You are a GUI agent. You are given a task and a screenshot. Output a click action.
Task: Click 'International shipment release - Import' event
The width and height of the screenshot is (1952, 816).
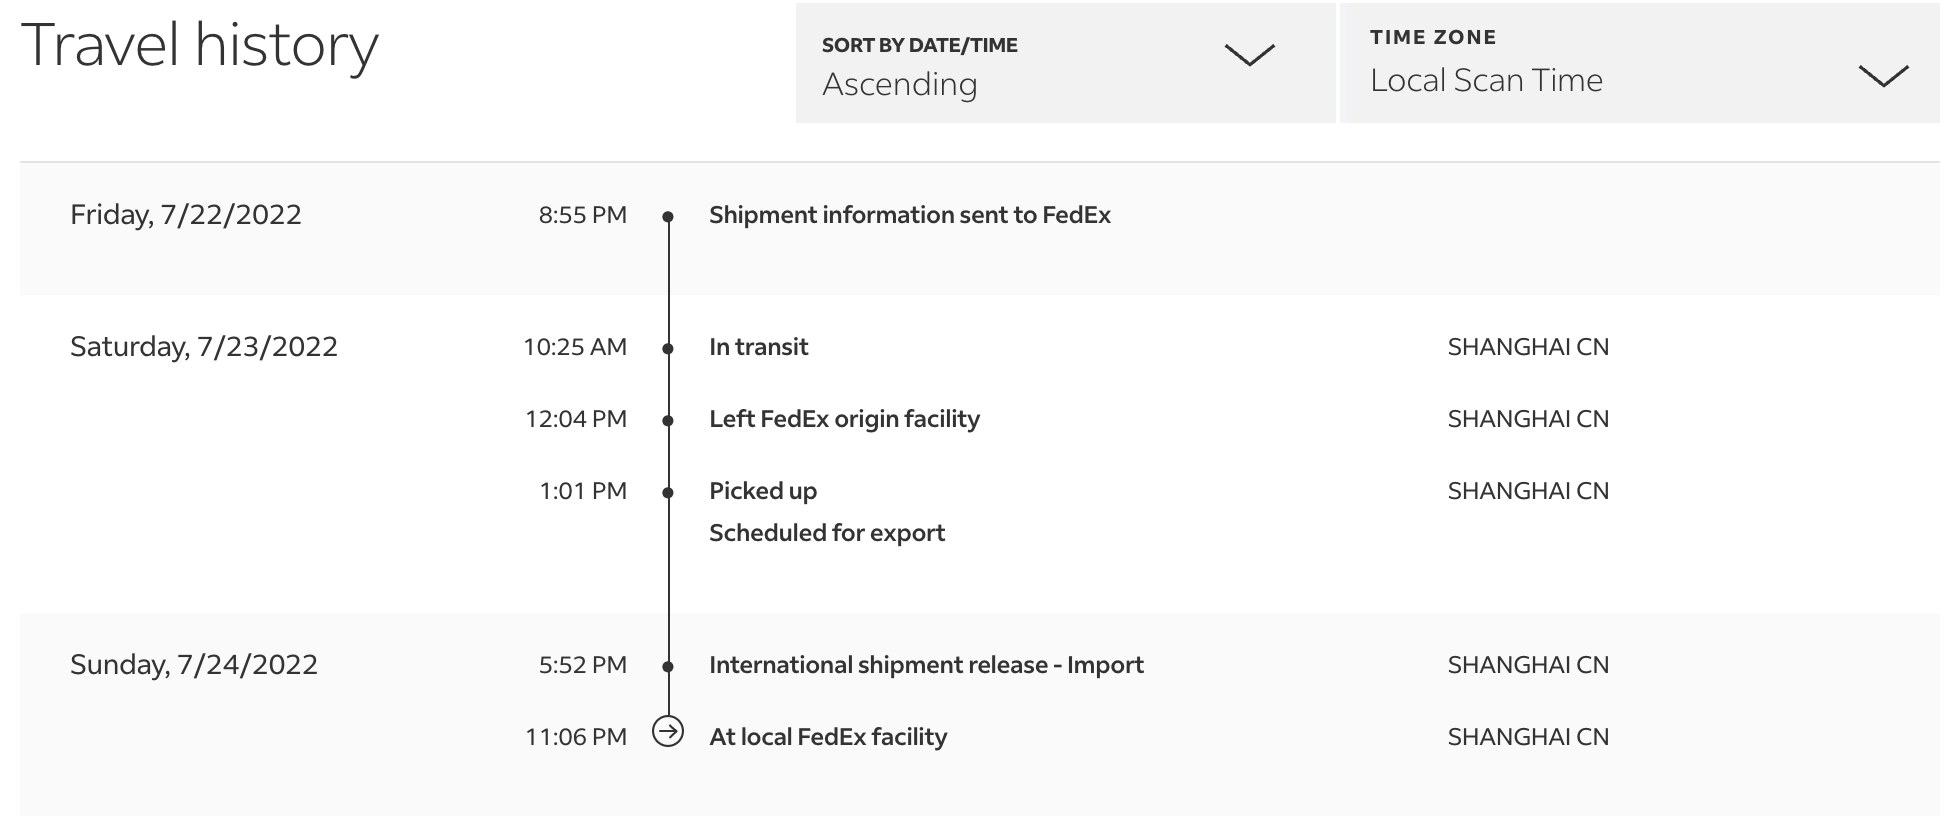coord(926,665)
